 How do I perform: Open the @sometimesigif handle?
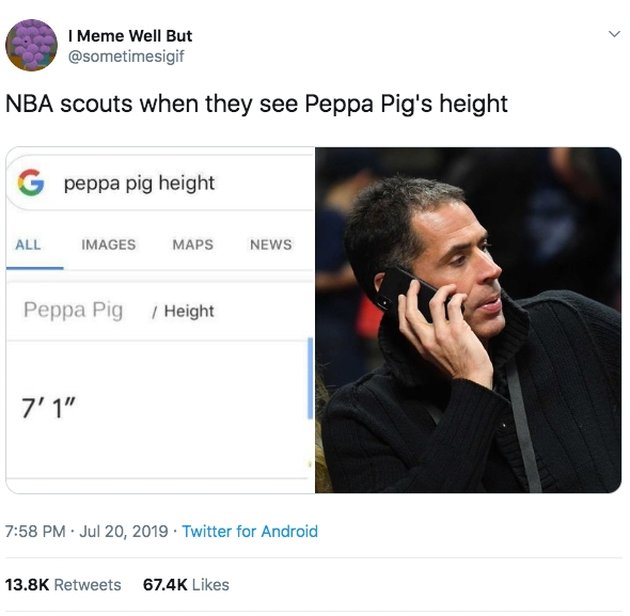tap(126, 56)
